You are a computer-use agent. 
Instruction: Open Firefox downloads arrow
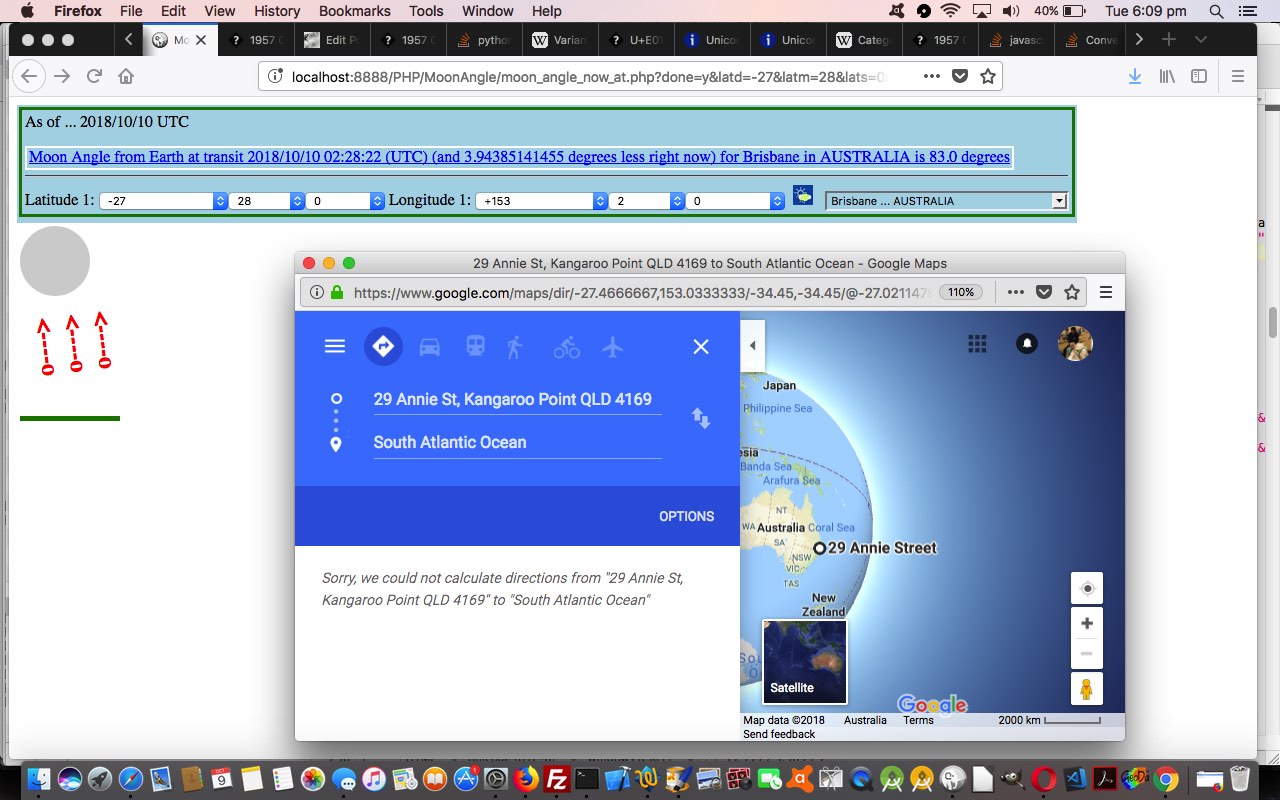coord(1135,76)
